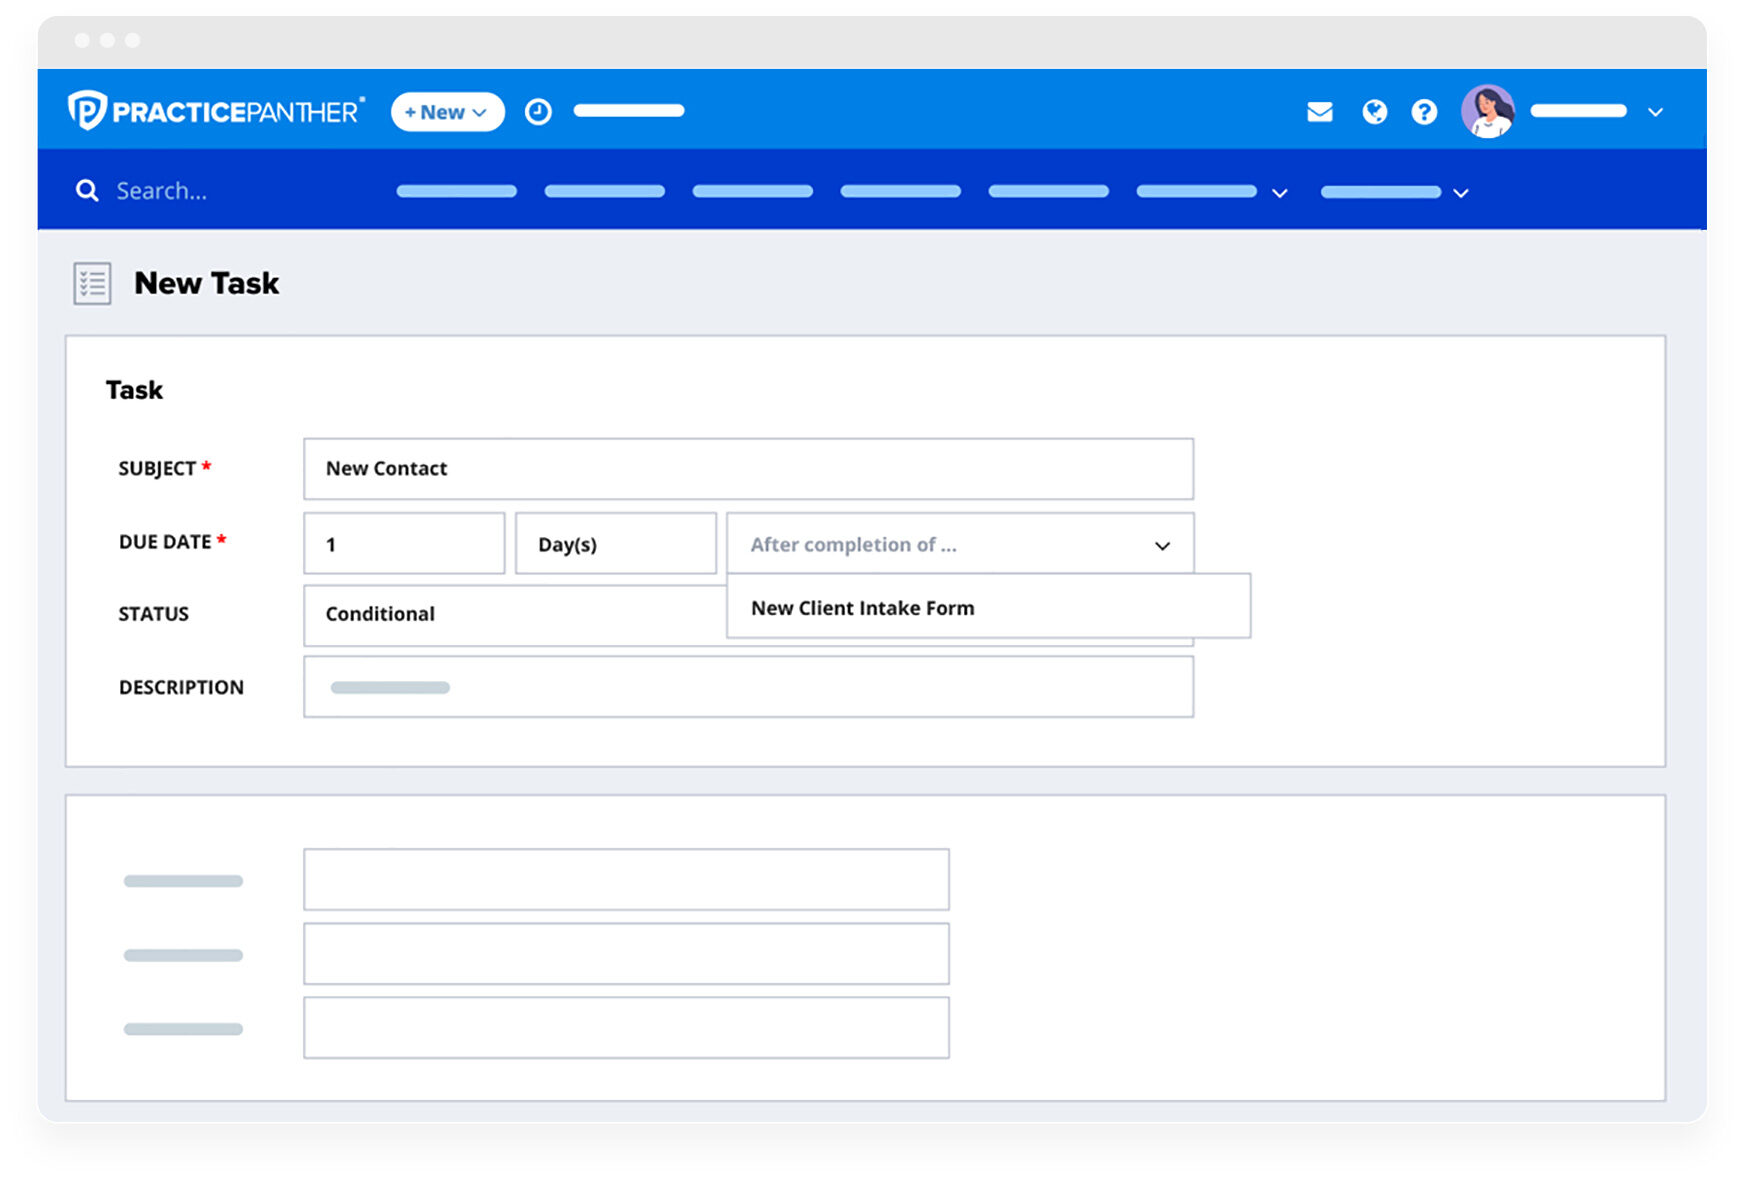1746x1182 pixels.
Task: Click the PracticePanther logo
Action: point(215,110)
